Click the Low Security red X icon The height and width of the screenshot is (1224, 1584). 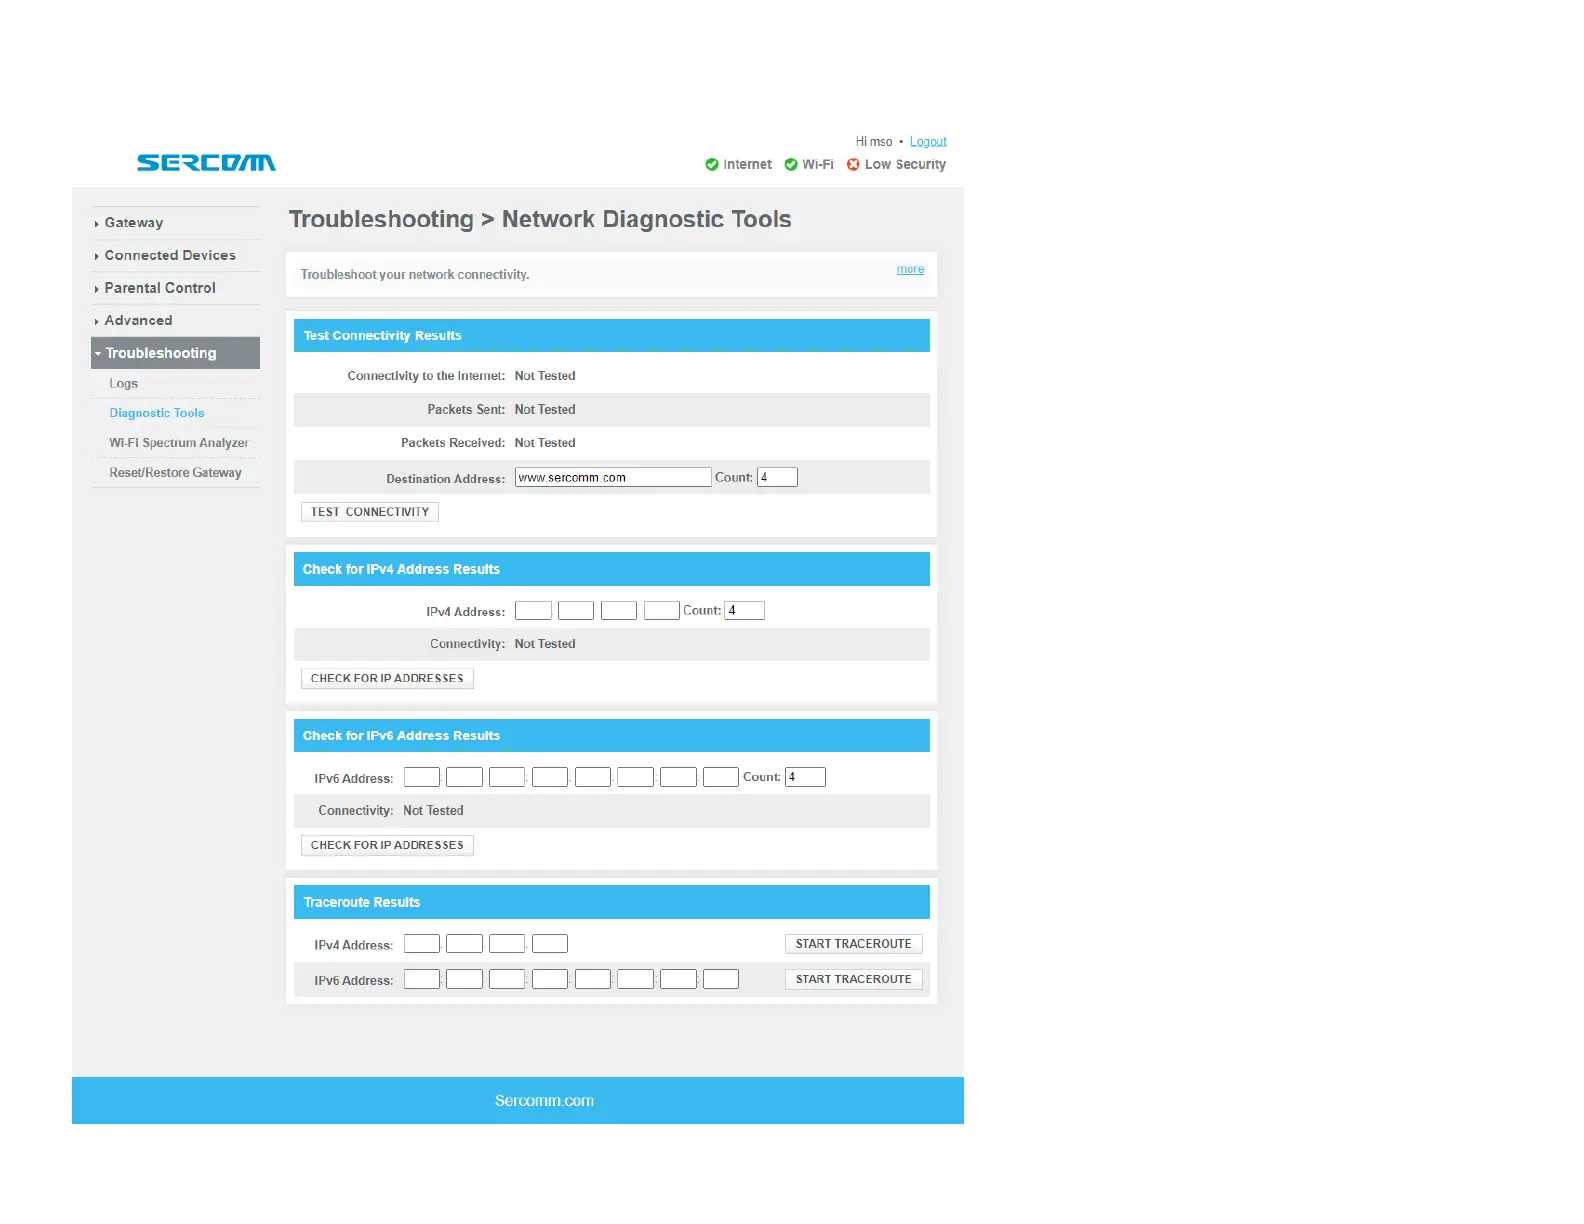[x=853, y=165]
